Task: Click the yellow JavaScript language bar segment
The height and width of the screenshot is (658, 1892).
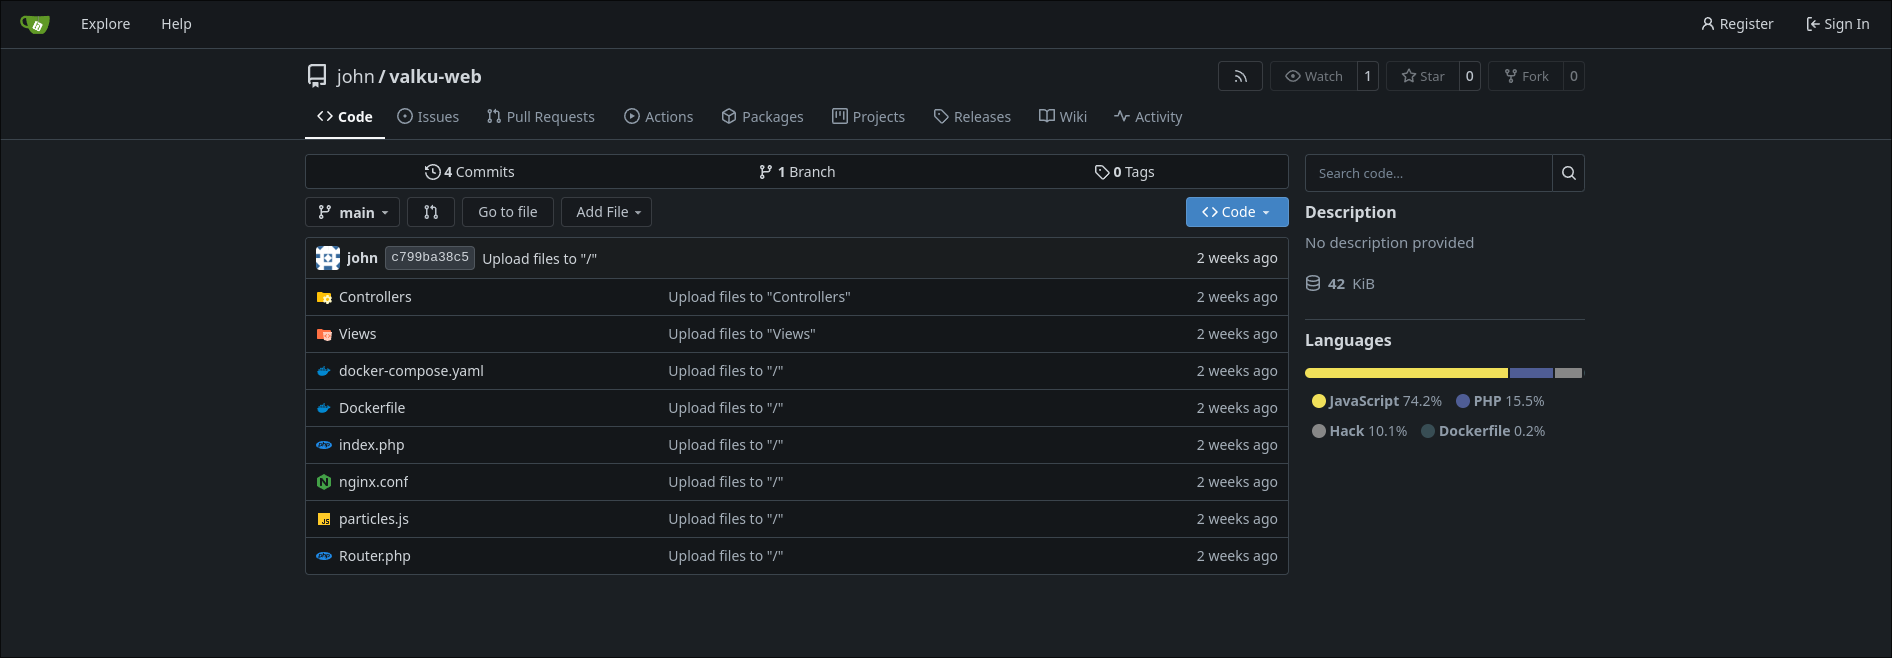Action: (1405, 373)
